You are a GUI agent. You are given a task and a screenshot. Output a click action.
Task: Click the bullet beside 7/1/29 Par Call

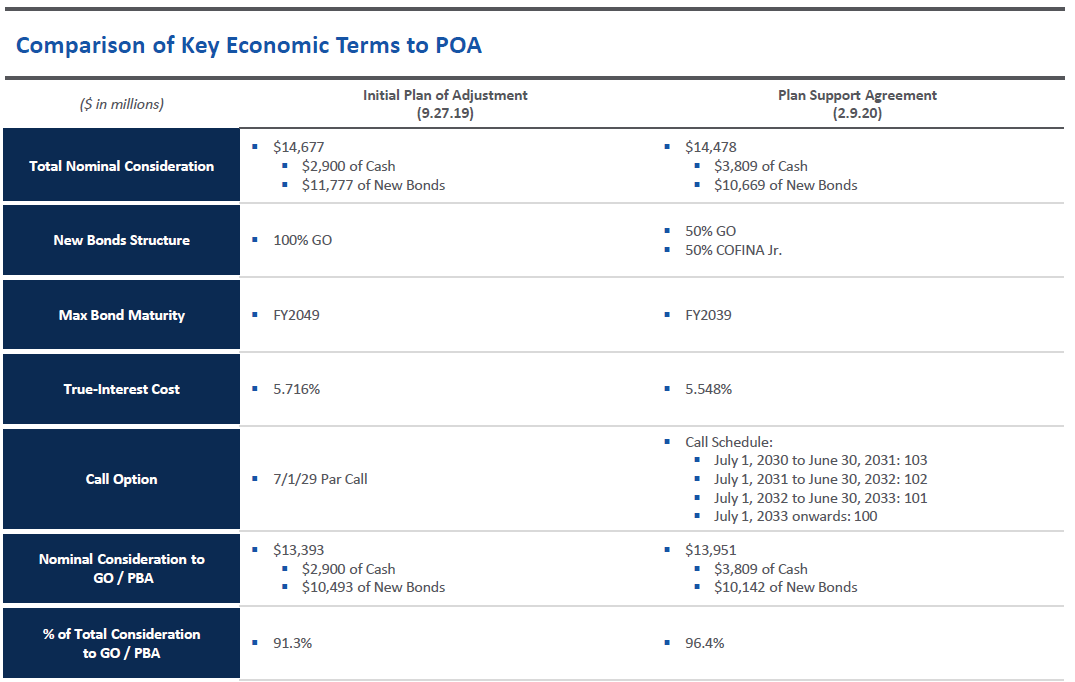click(x=255, y=479)
